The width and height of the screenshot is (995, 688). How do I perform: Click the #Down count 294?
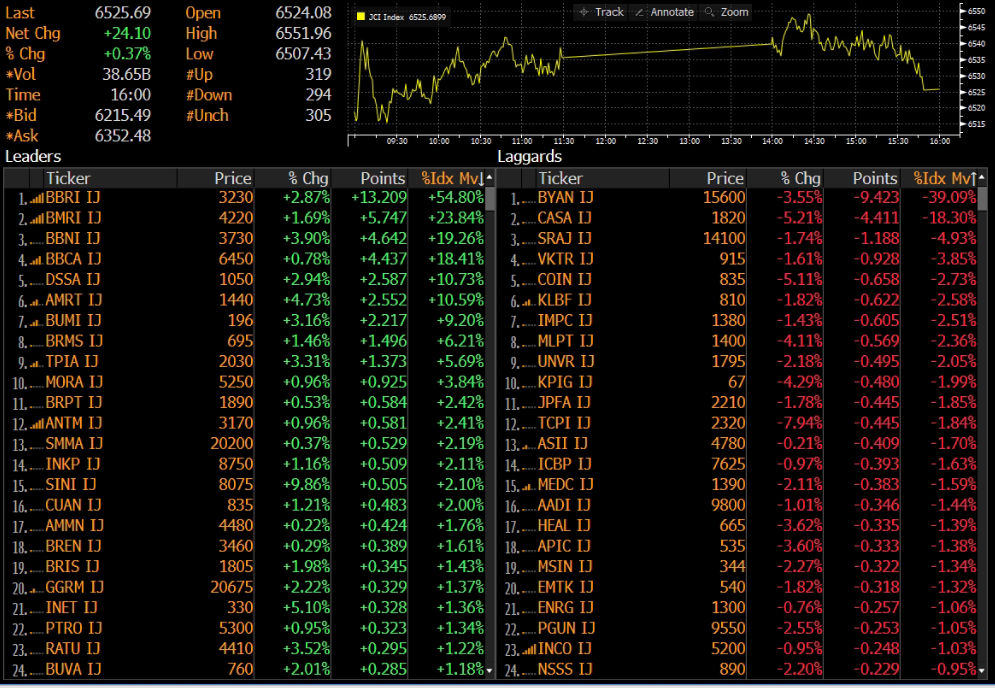pyautogui.click(x=319, y=95)
